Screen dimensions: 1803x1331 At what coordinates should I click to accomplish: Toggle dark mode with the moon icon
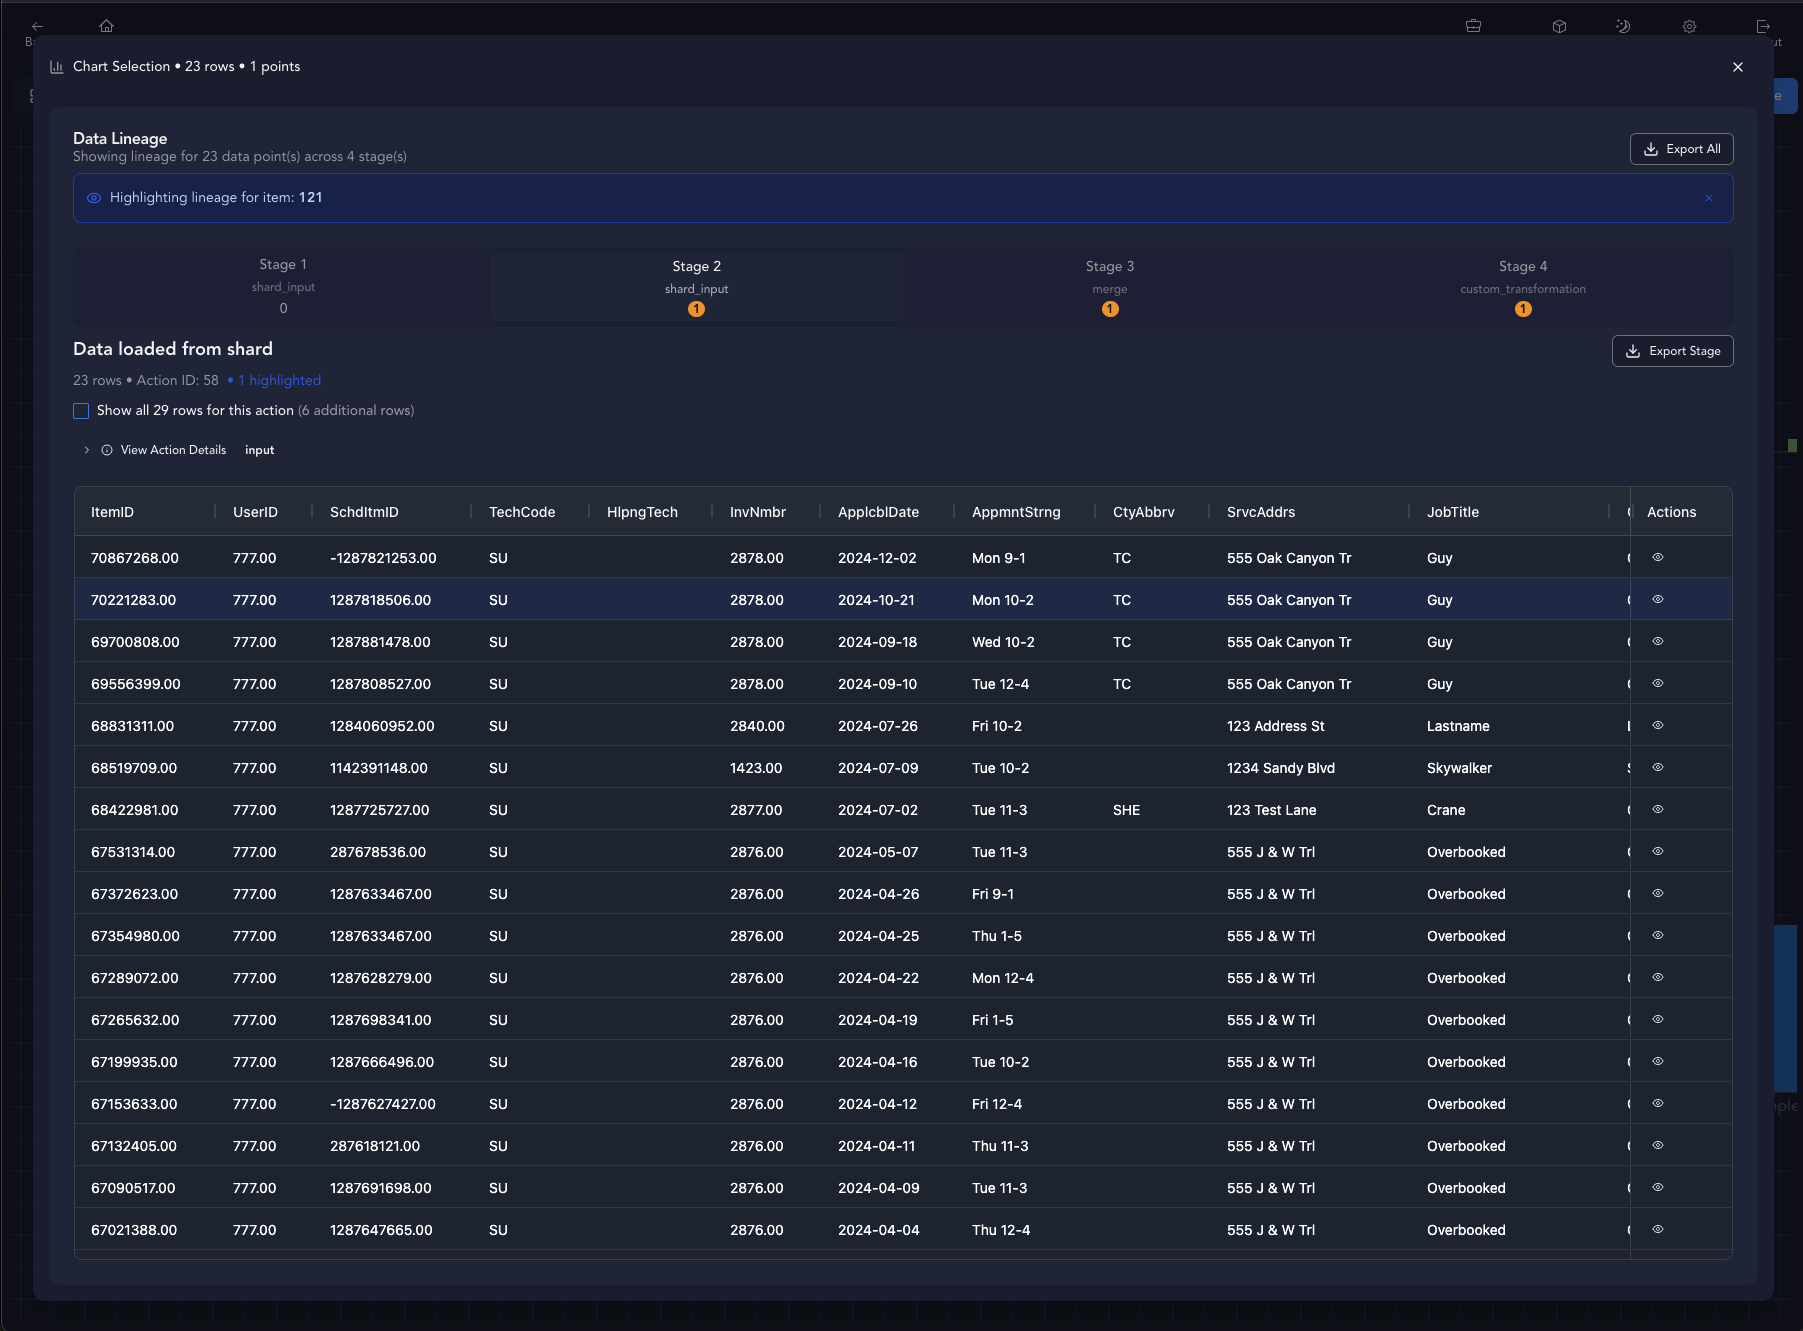[x=1624, y=26]
